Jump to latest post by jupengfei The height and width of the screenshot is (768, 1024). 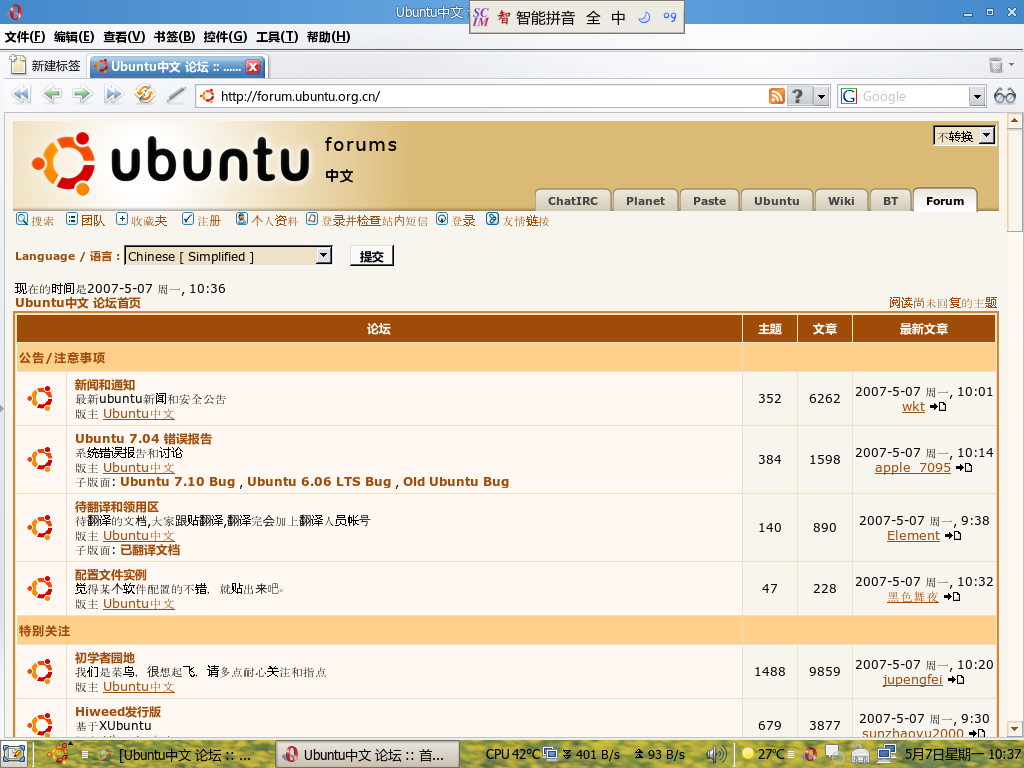point(956,680)
